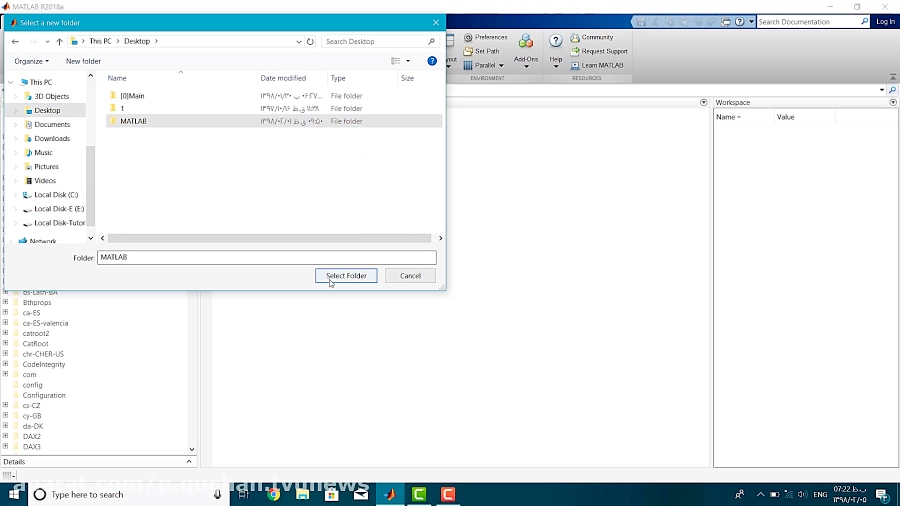This screenshot has width=900, height=506.
Task: Select Videos in navigation pane
Action: (45, 181)
